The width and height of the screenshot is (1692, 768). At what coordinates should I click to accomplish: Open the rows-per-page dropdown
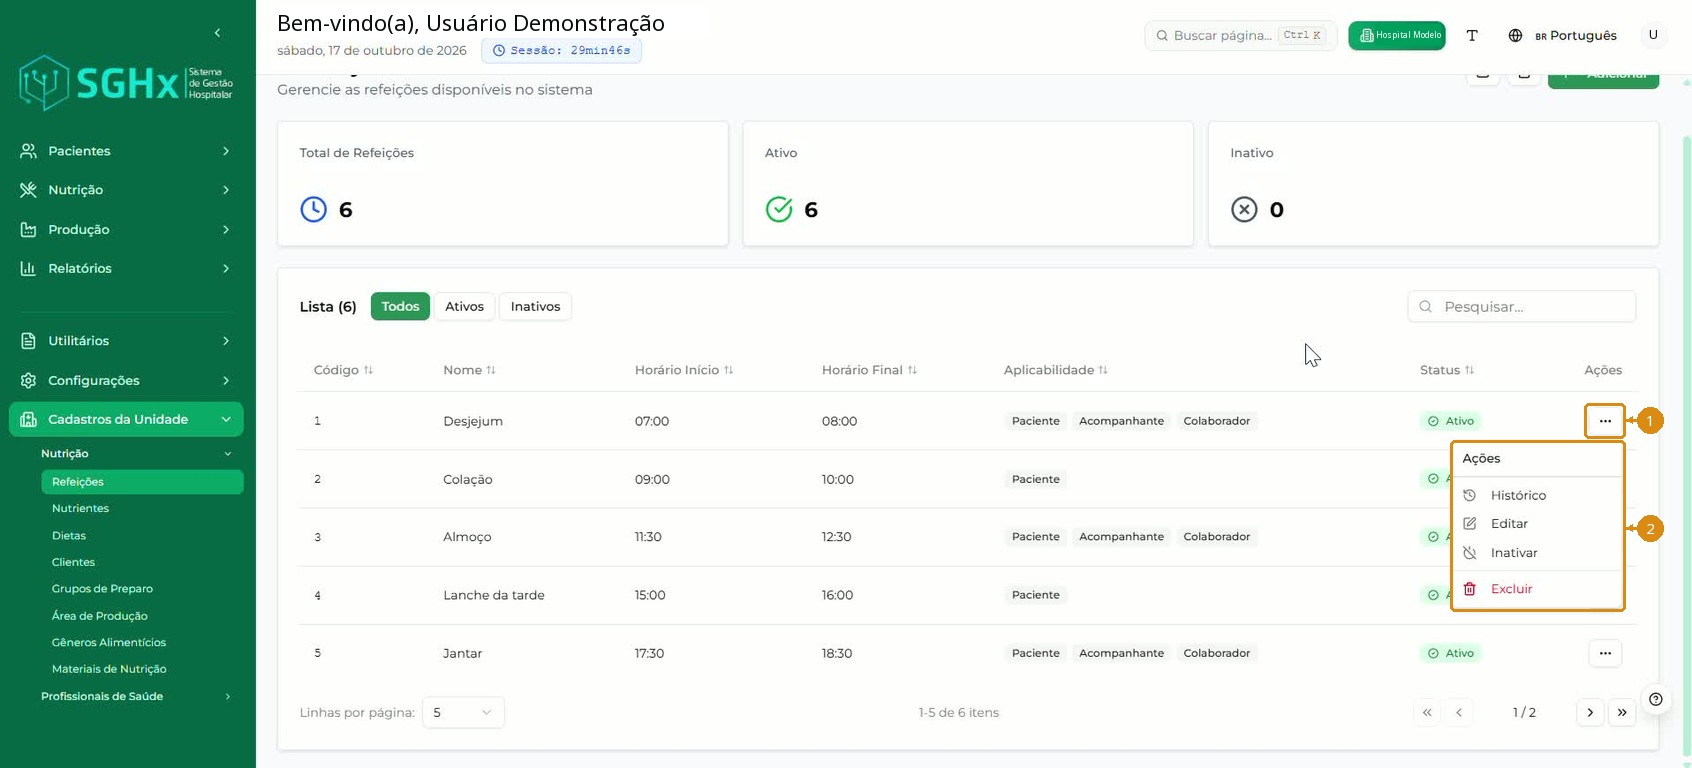point(463,712)
